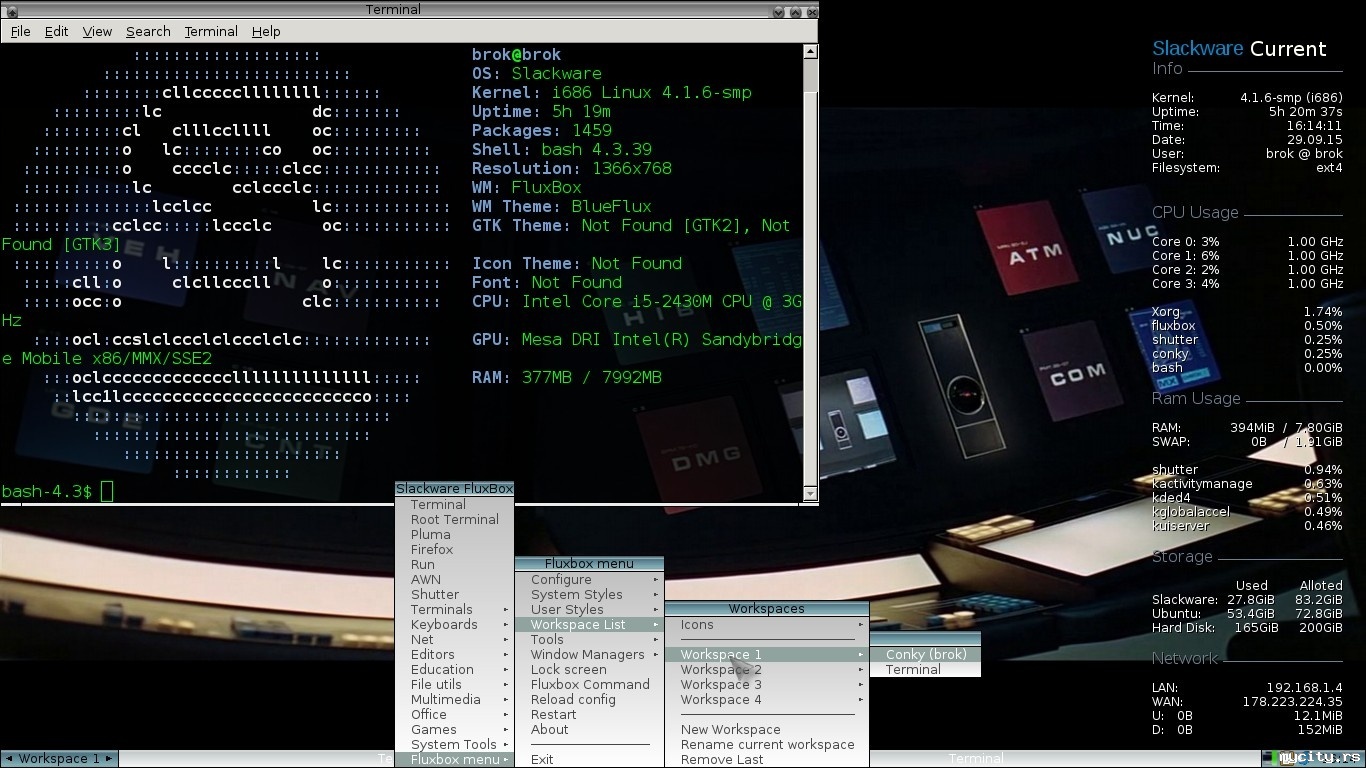Click the bash-4.3$ prompt cursor in Terminal
The height and width of the screenshot is (768, 1366).
107,491
